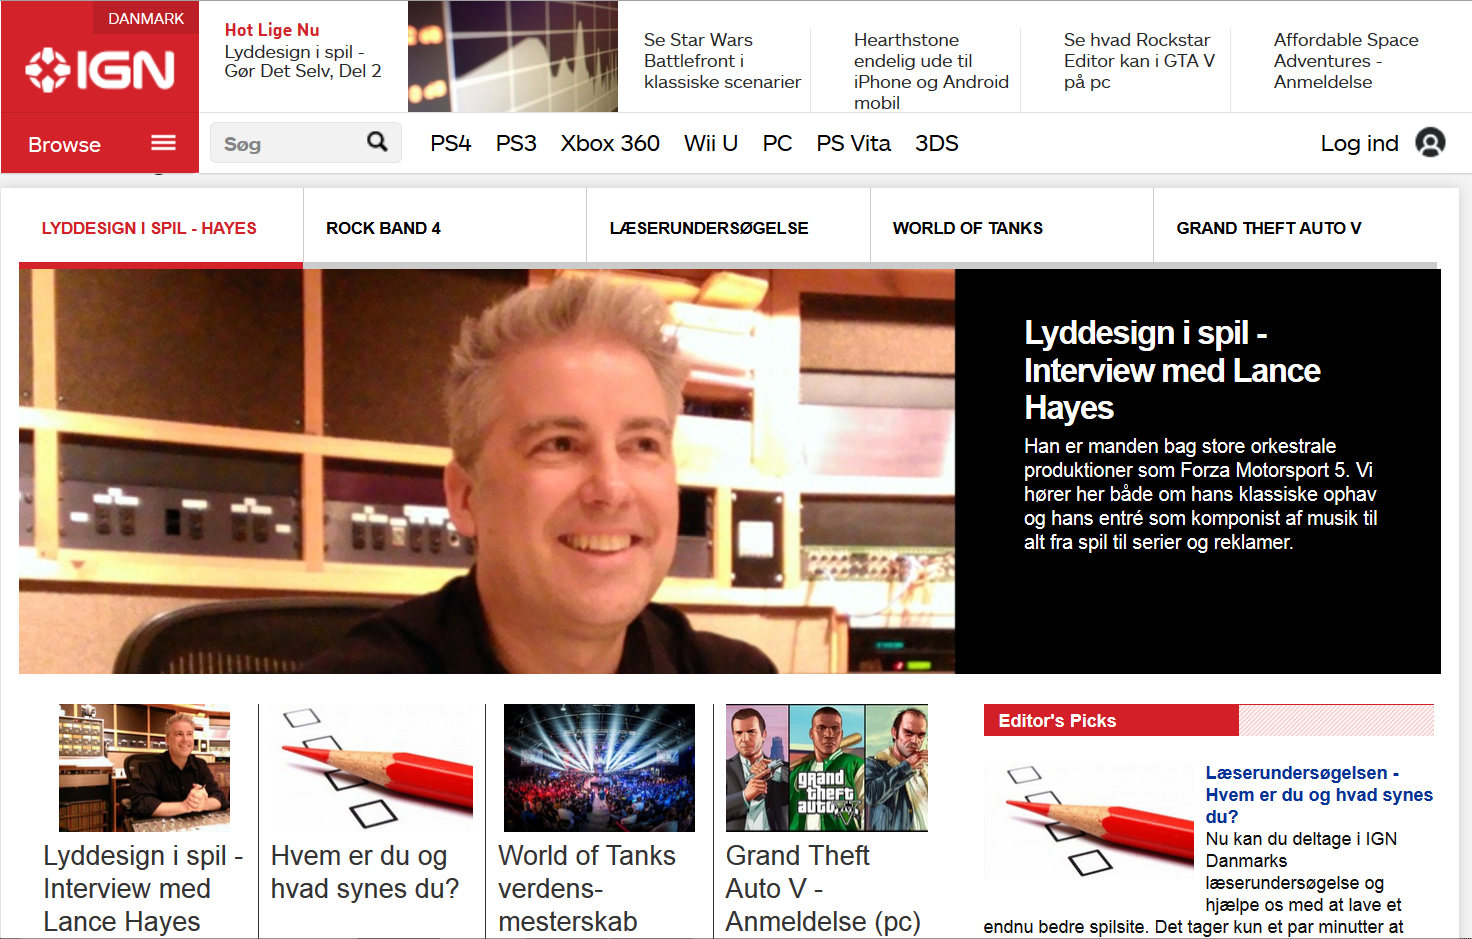1472x939 pixels.
Task: Click hero description text starting 'Han er manden'
Action: point(1200,494)
